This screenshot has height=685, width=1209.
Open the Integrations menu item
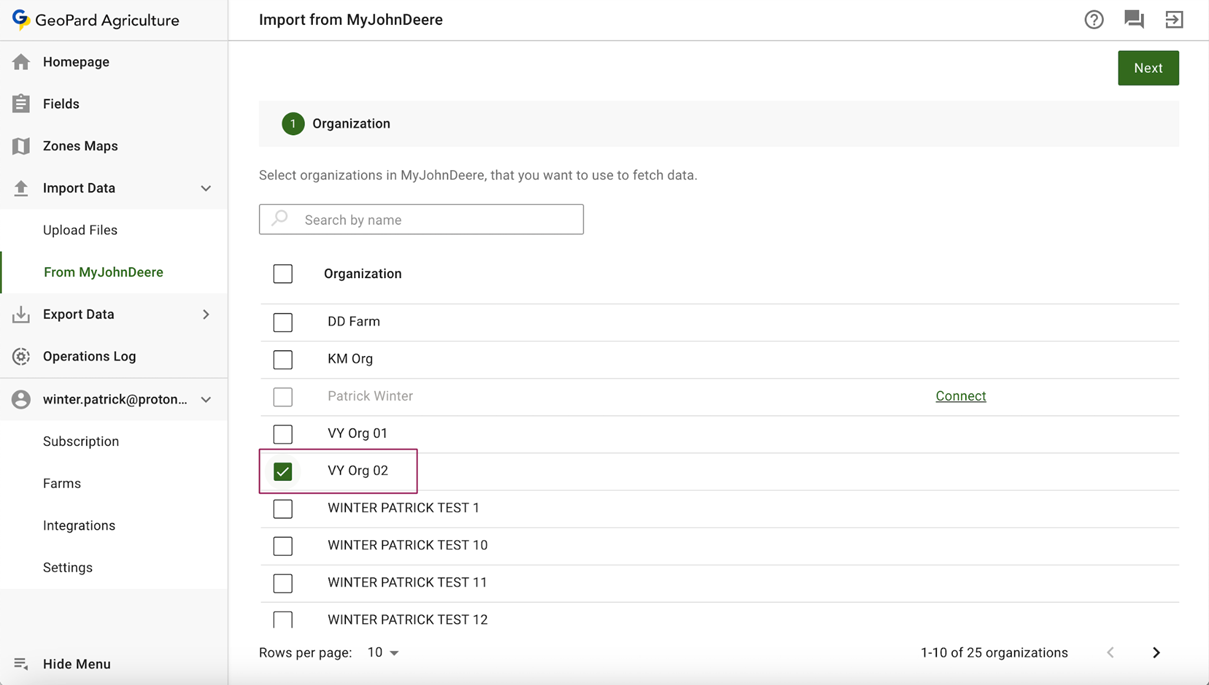point(79,525)
